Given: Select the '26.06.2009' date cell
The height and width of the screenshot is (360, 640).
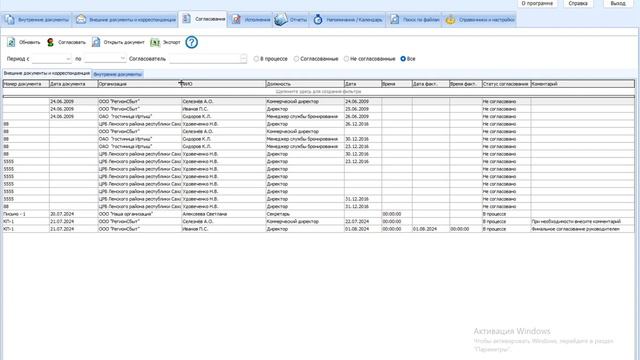Looking at the screenshot, I should 363,116.
